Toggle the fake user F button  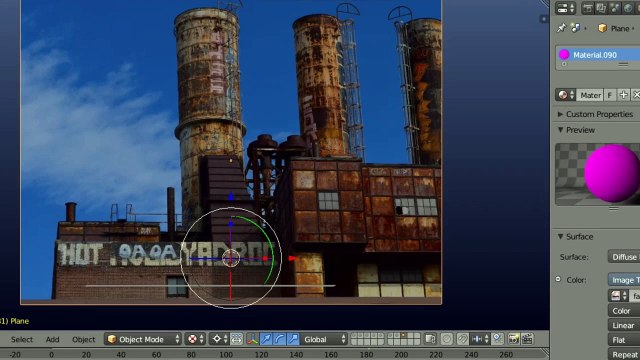click(610, 95)
